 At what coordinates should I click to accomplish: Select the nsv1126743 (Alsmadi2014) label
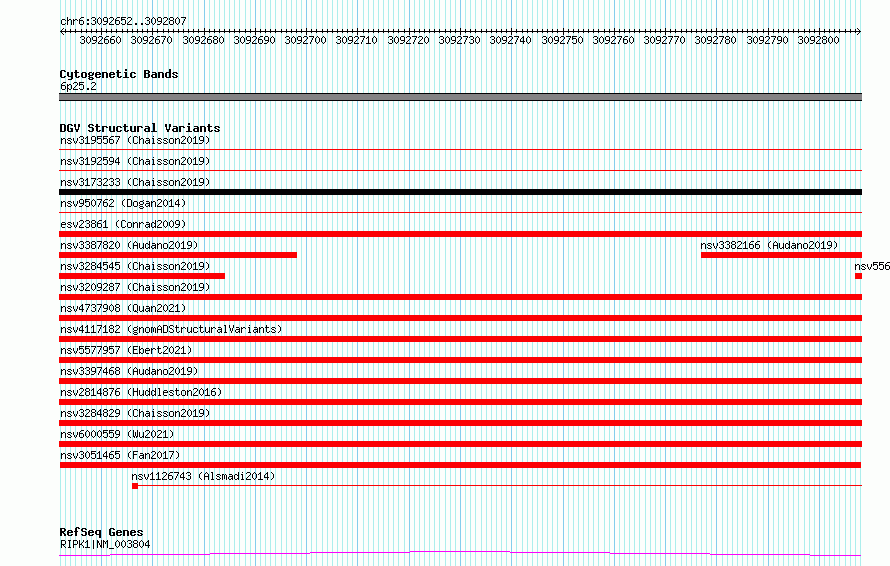203,476
